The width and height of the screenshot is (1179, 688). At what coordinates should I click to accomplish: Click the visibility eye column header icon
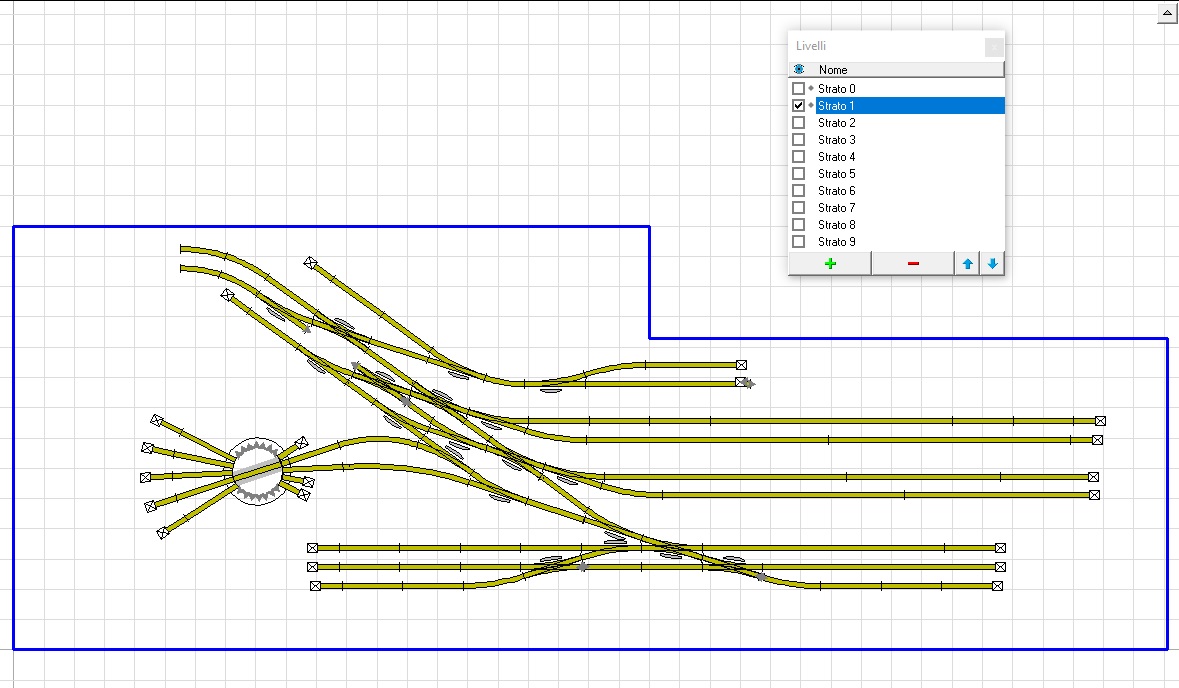799,70
